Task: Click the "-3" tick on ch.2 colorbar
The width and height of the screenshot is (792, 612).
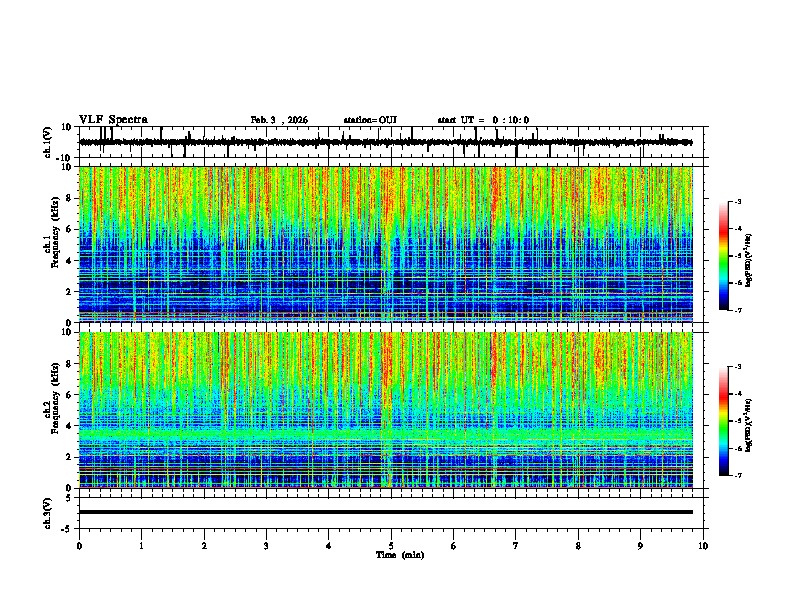Action: [738, 367]
